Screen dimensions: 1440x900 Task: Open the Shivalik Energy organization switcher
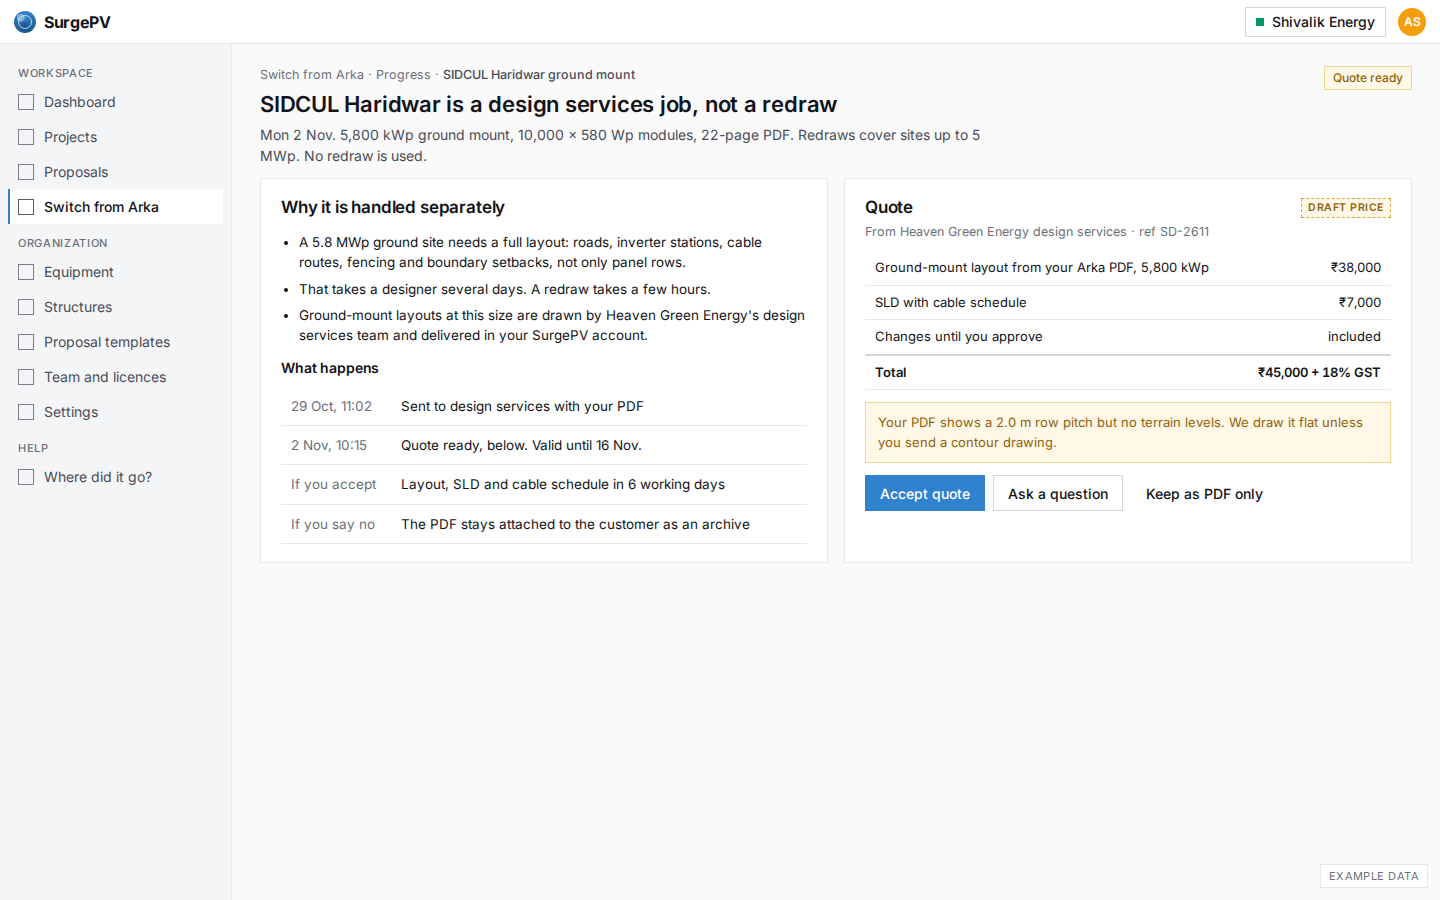(x=1315, y=22)
